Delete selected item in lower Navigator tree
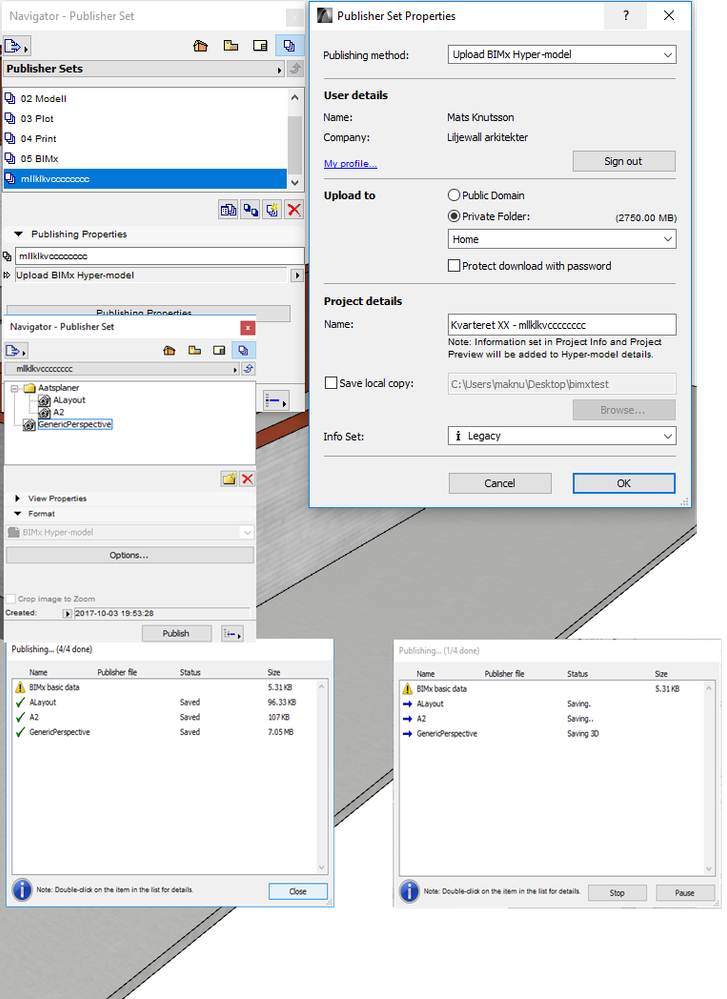This screenshot has height=999, width=727. pos(247,479)
